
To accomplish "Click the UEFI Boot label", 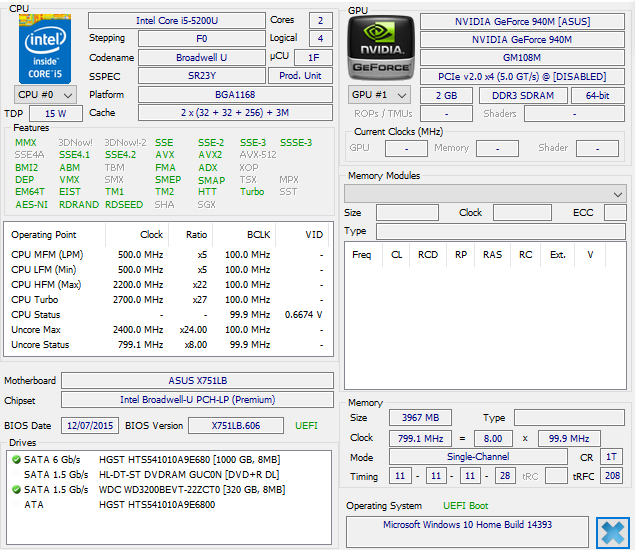I will click(x=465, y=506).
